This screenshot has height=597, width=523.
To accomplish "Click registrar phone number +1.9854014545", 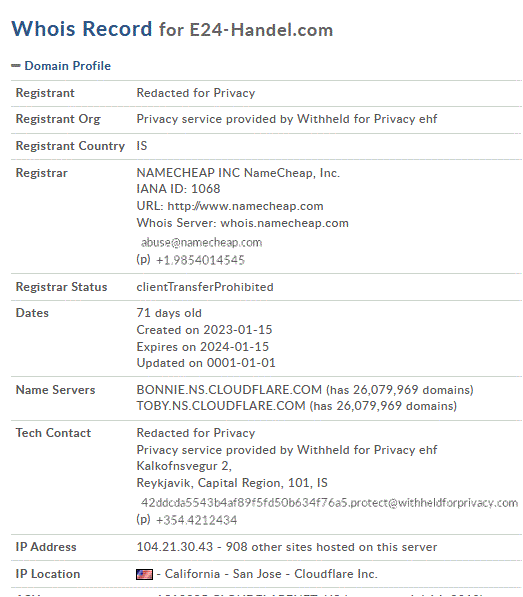I will 200,260.
